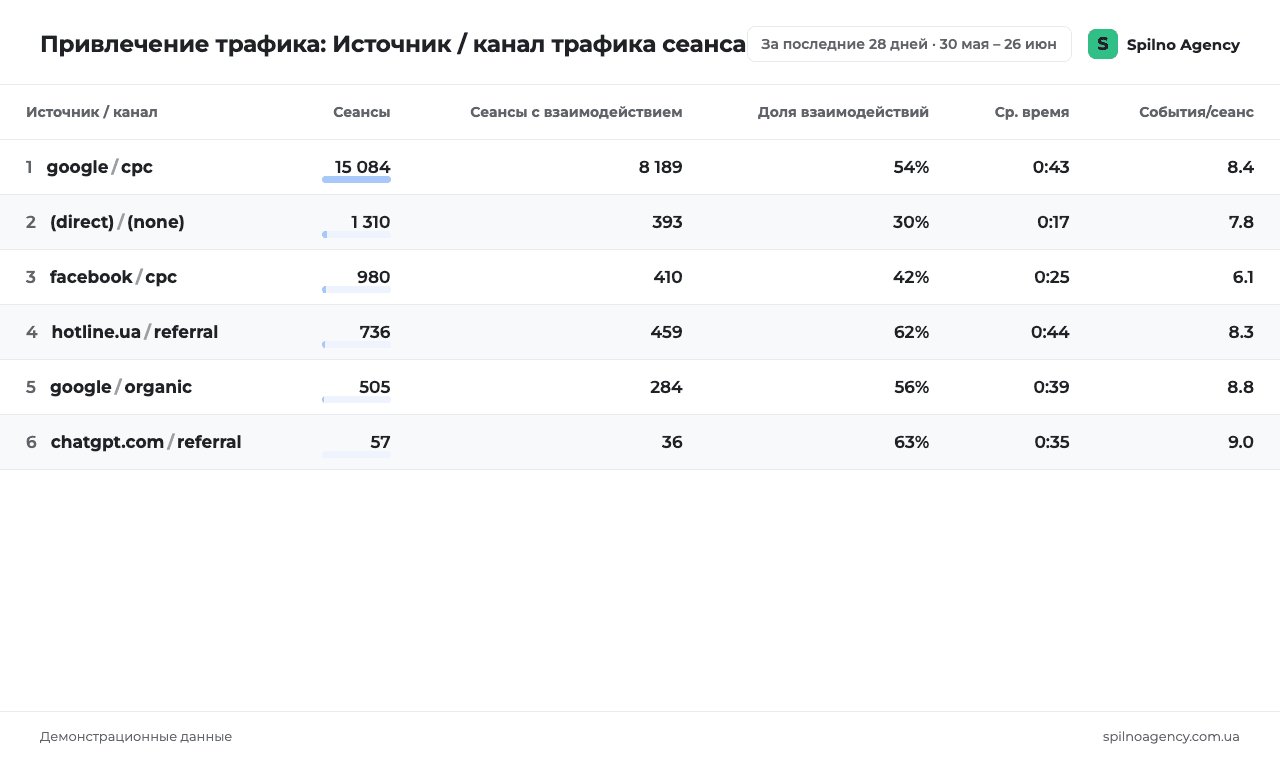1280x760 pixels.
Task: Click the 'Spilno Agency' name label
Action: (x=1183, y=44)
